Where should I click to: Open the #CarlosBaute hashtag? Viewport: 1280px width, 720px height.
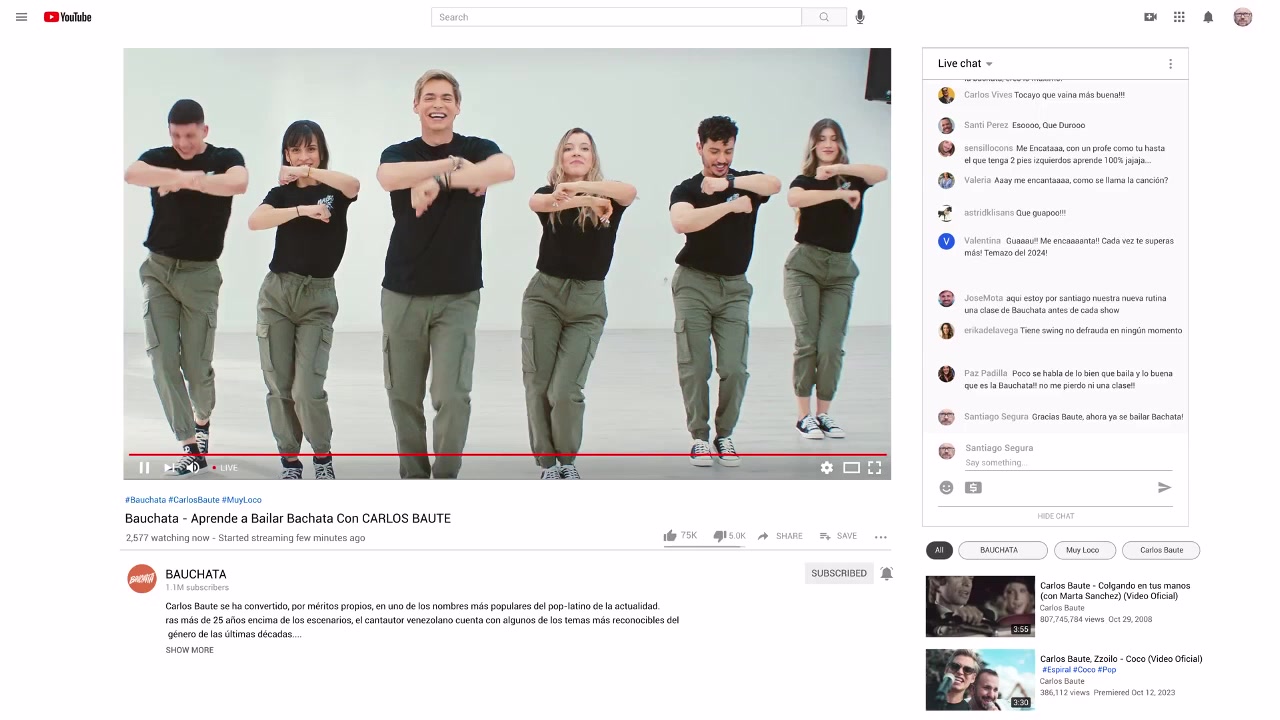(194, 500)
